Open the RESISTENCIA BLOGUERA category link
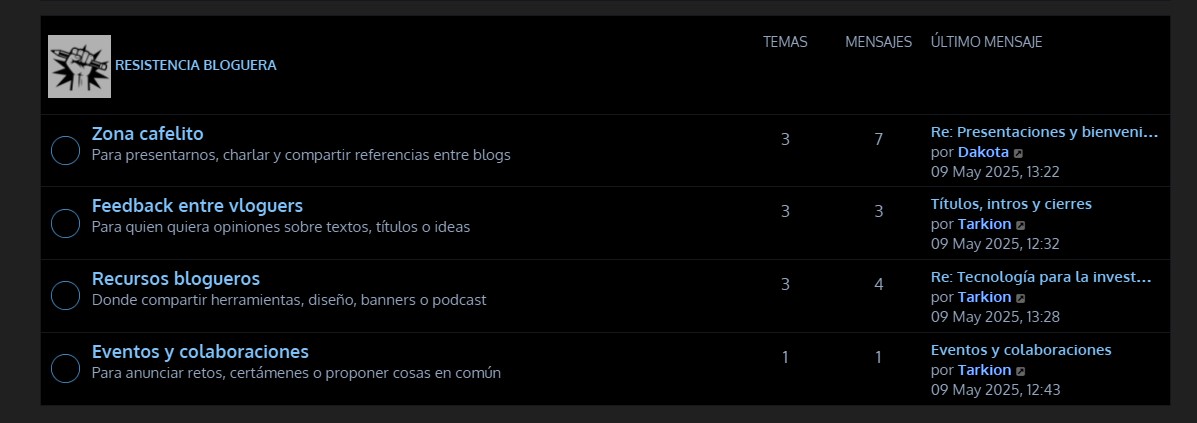Screen dimensions: 1197x423 [x=195, y=65]
